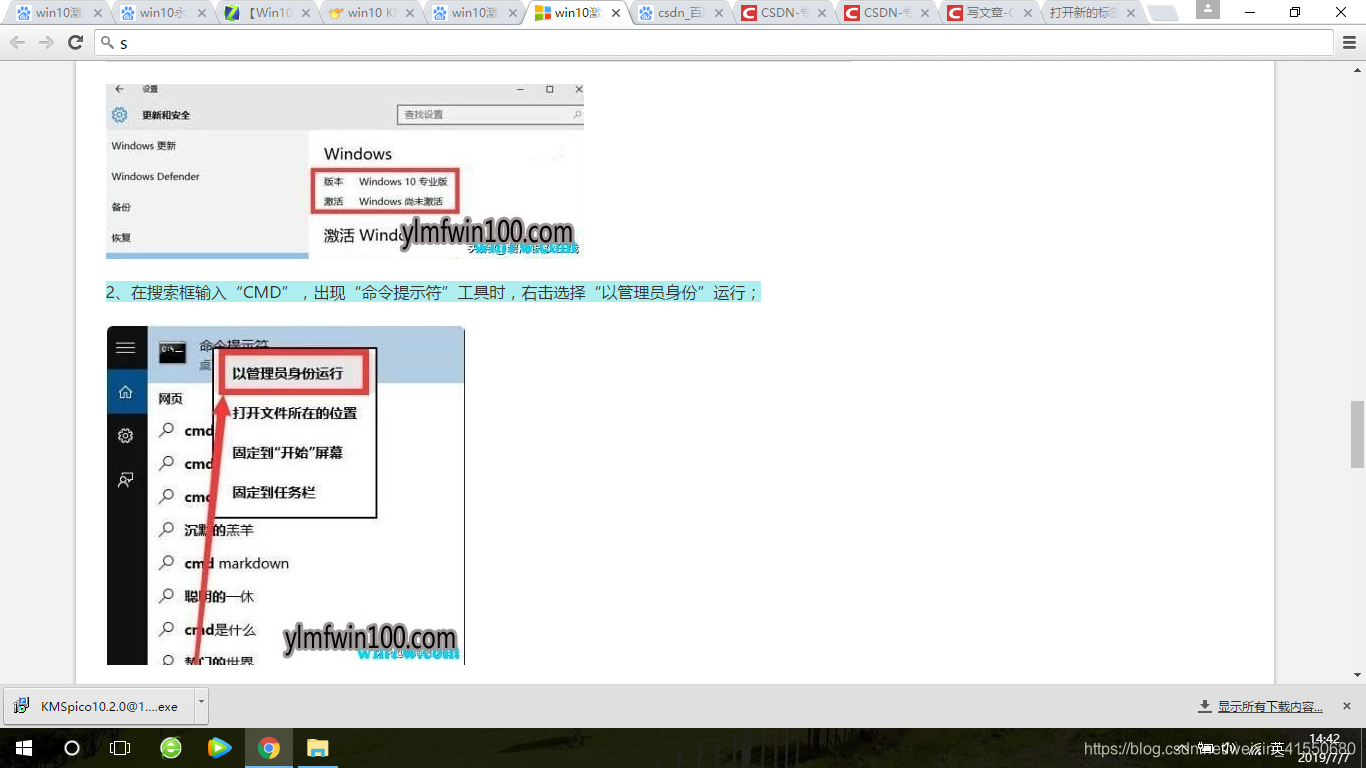Click '显示所有下载内容' link
Viewport: 1366px width, 768px height.
coord(1269,707)
